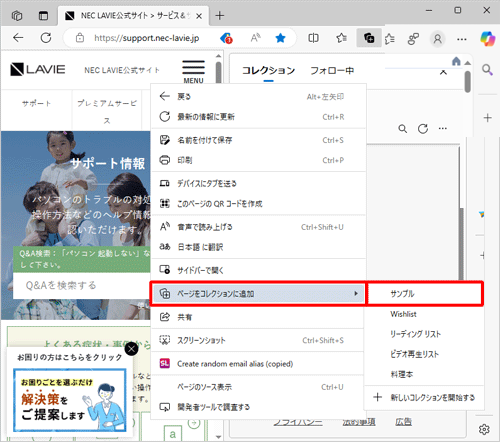Image resolution: width=500 pixels, height=442 pixels.
Task: Choose デバイスにタブを送る in the context menu
Action: 258,183
